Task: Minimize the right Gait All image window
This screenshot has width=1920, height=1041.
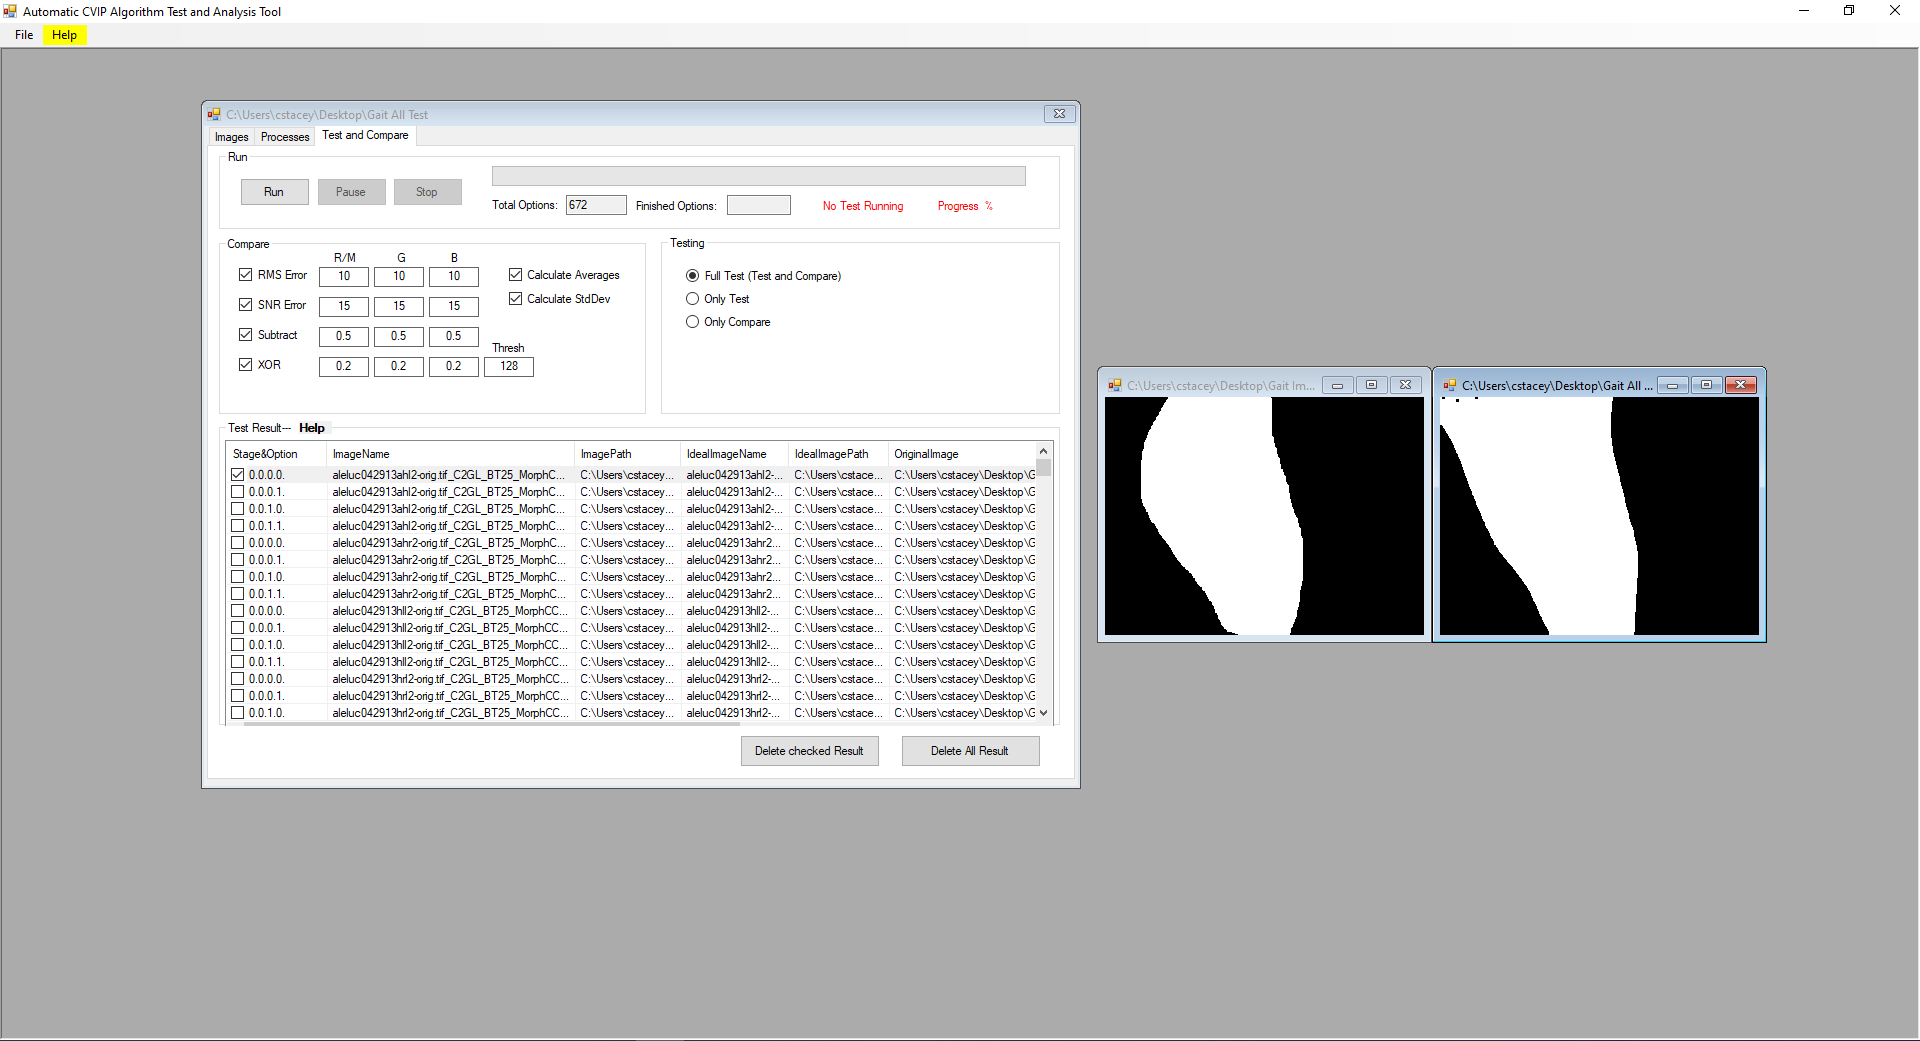Action: (x=1672, y=385)
